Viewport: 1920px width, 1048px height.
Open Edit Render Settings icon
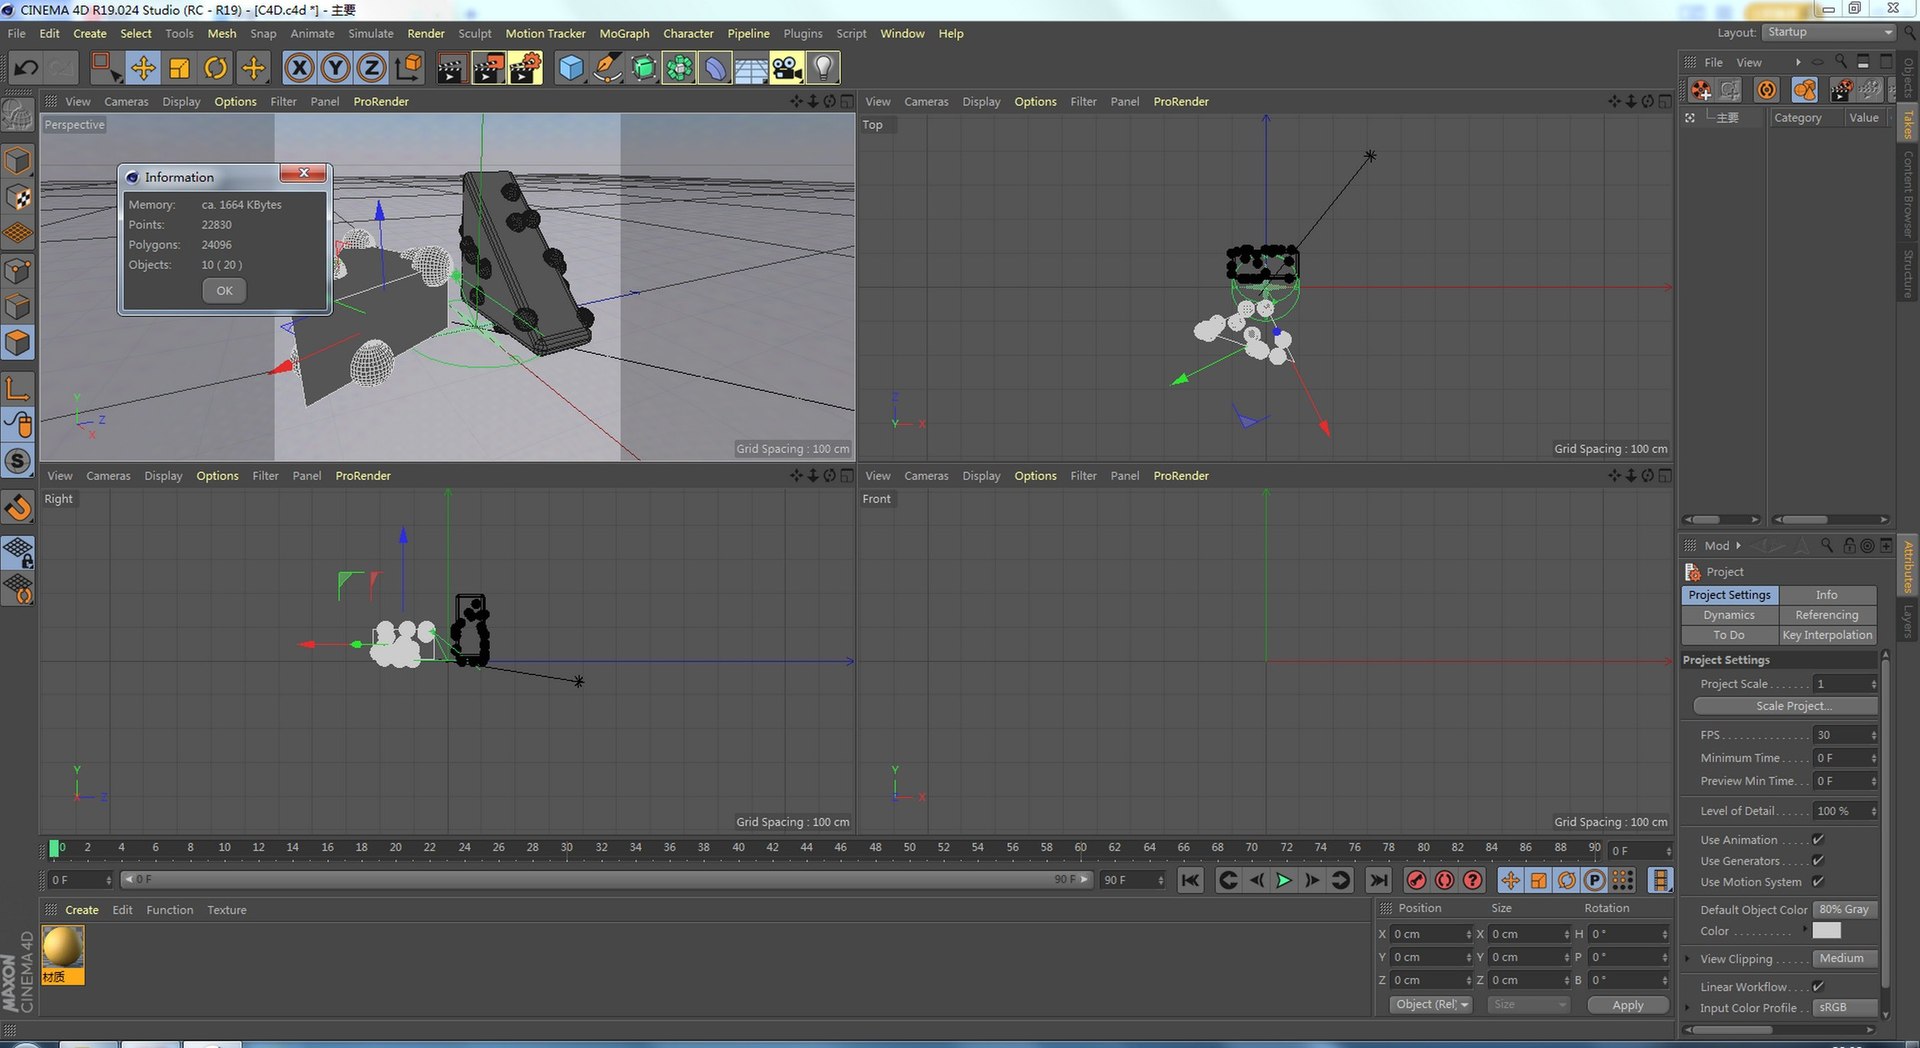click(525, 68)
